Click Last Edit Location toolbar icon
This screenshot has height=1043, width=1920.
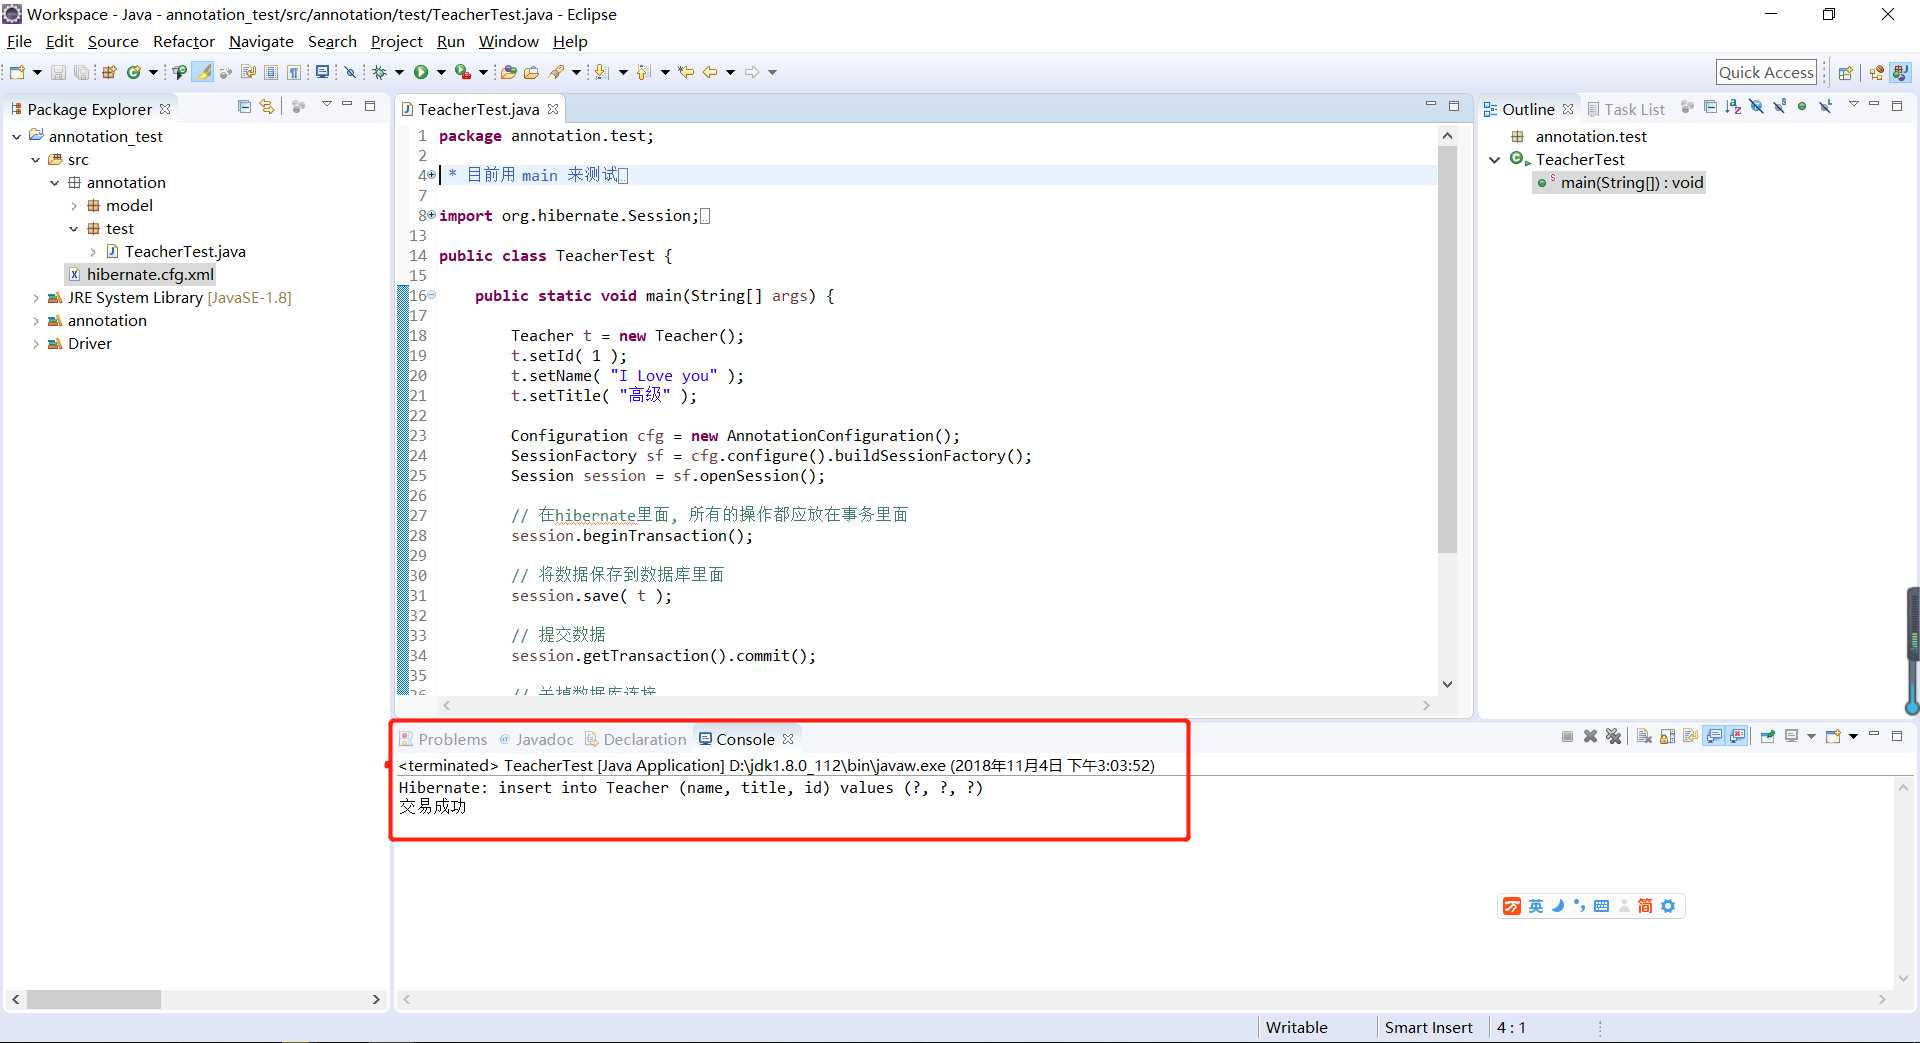point(686,72)
